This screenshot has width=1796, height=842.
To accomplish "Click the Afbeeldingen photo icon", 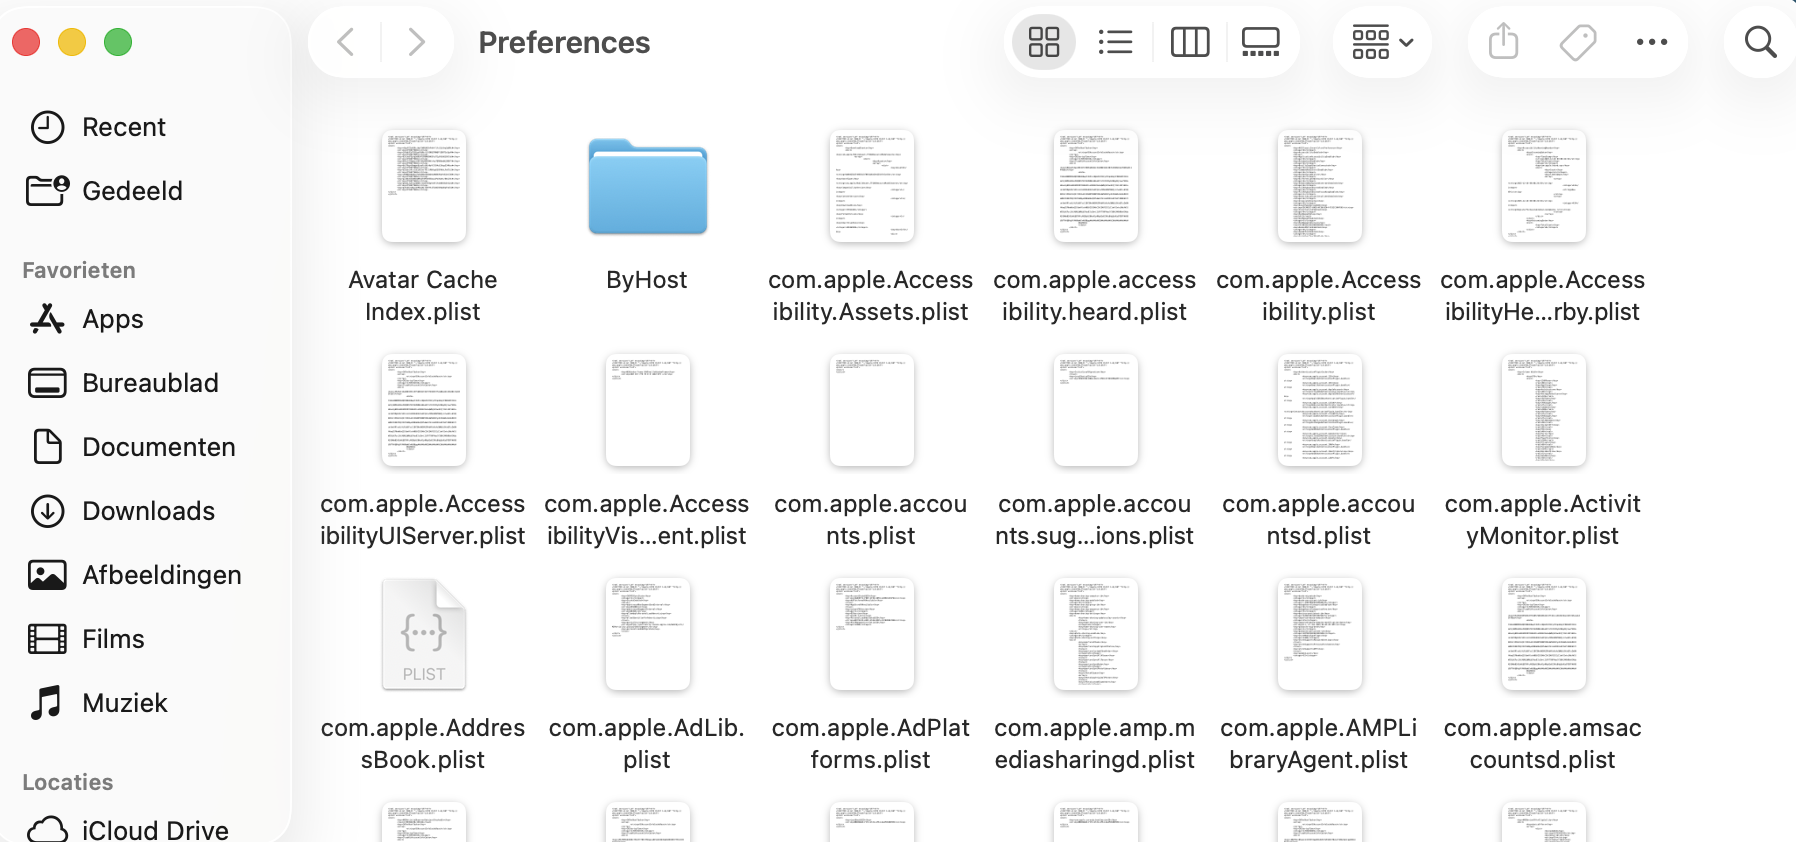I will [x=47, y=575].
